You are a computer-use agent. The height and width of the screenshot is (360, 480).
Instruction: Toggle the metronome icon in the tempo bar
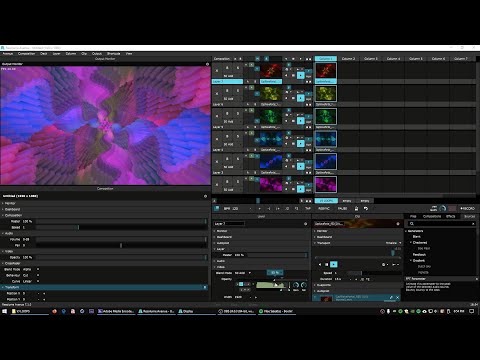(x=217, y=208)
